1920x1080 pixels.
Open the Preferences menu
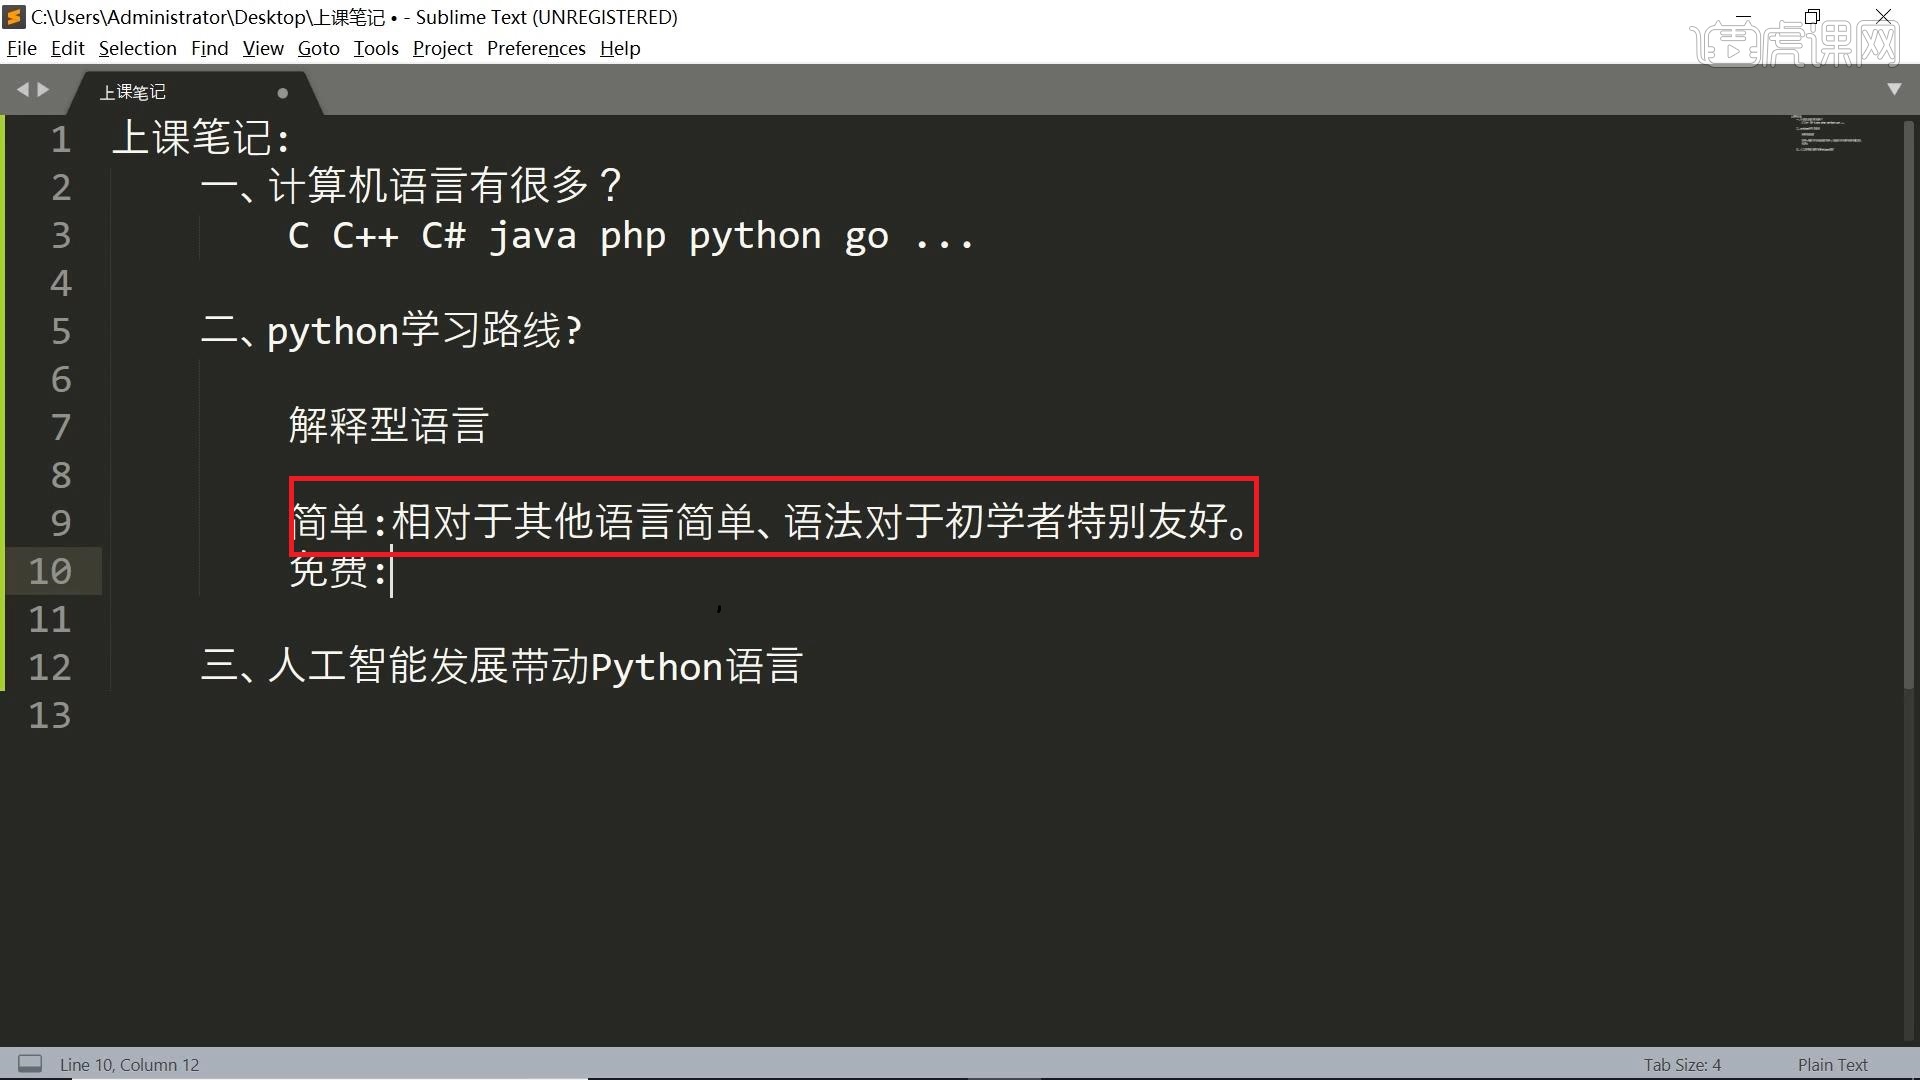pos(536,48)
